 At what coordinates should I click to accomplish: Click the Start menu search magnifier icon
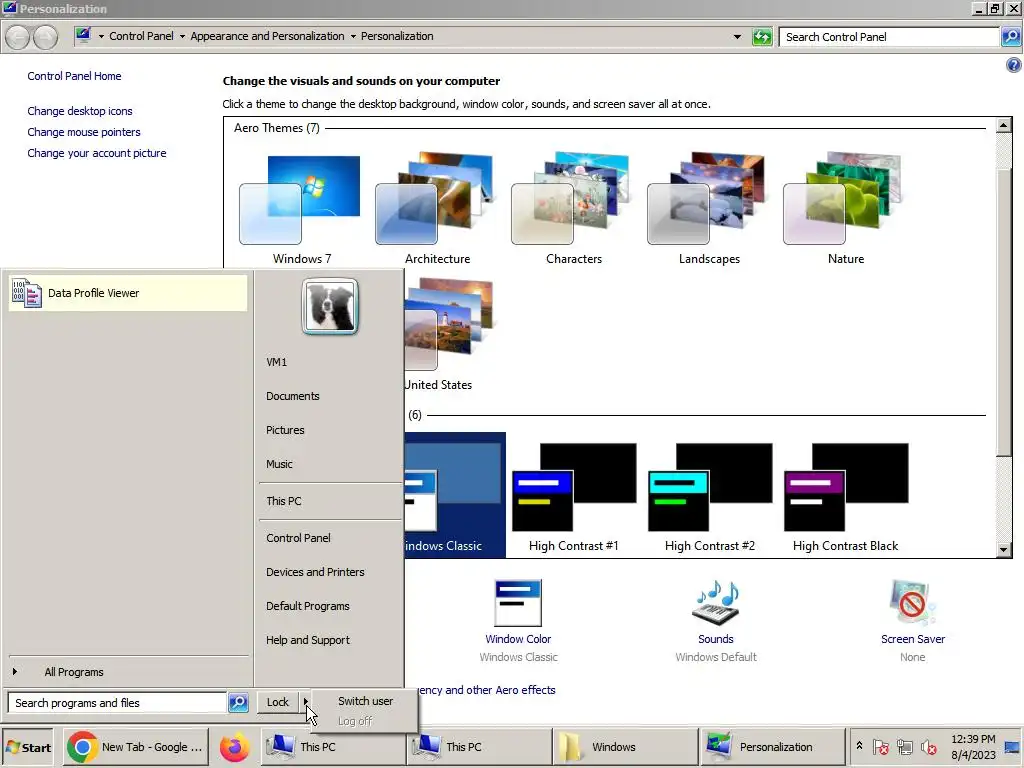click(x=238, y=703)
